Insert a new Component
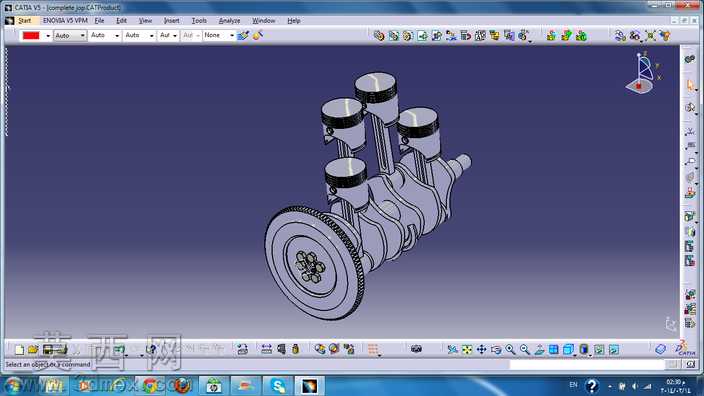The image size is (704, 396). click(x=379, y=35)
